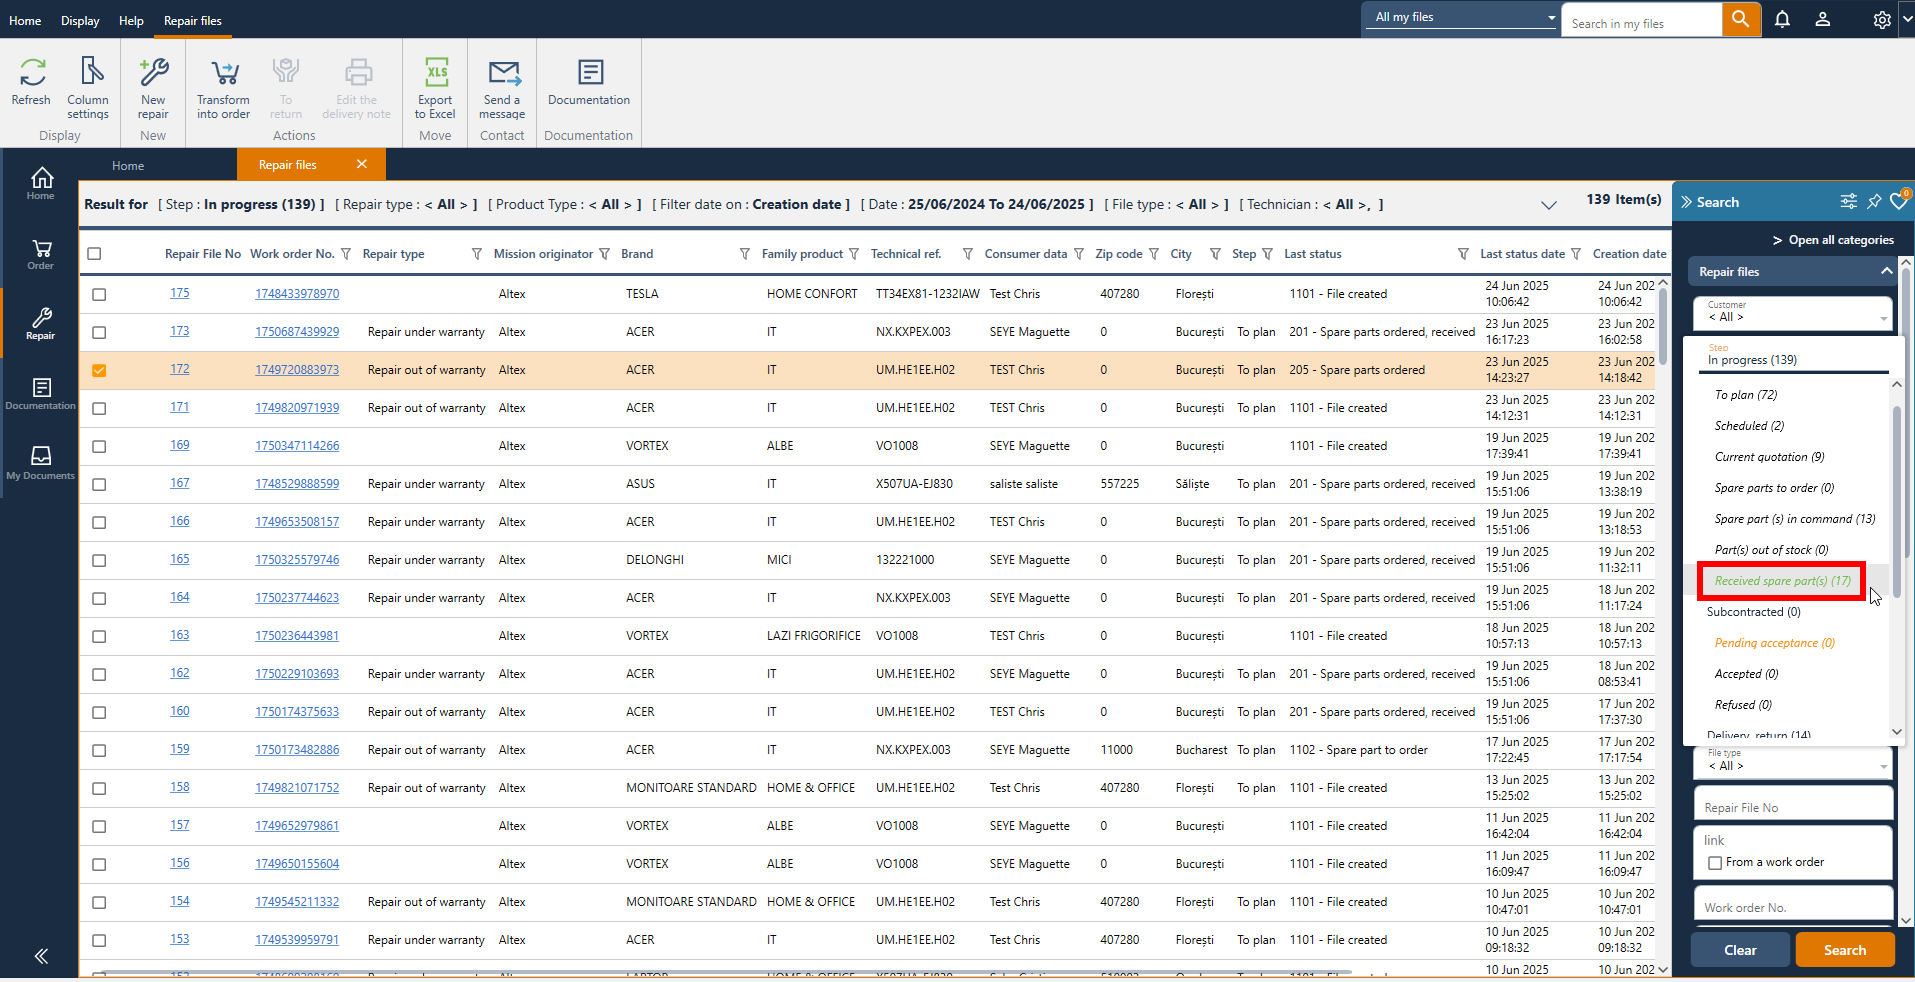Select checkbox for repair file 165

(99, 560)
